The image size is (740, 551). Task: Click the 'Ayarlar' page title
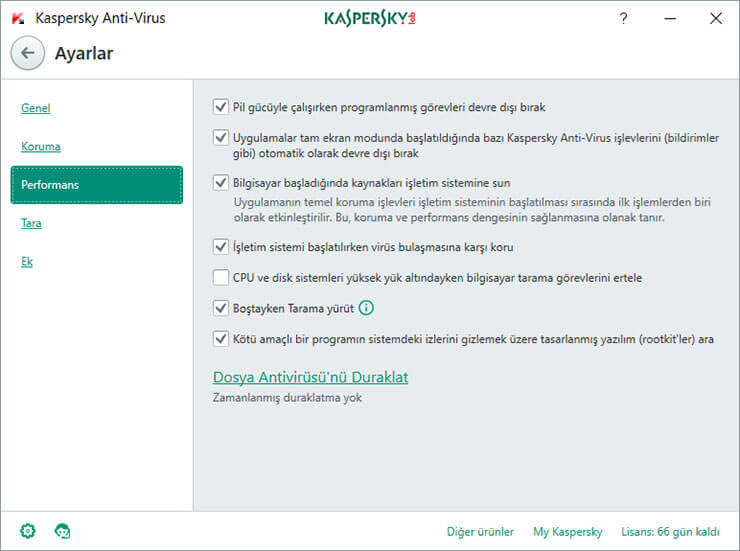84,53
